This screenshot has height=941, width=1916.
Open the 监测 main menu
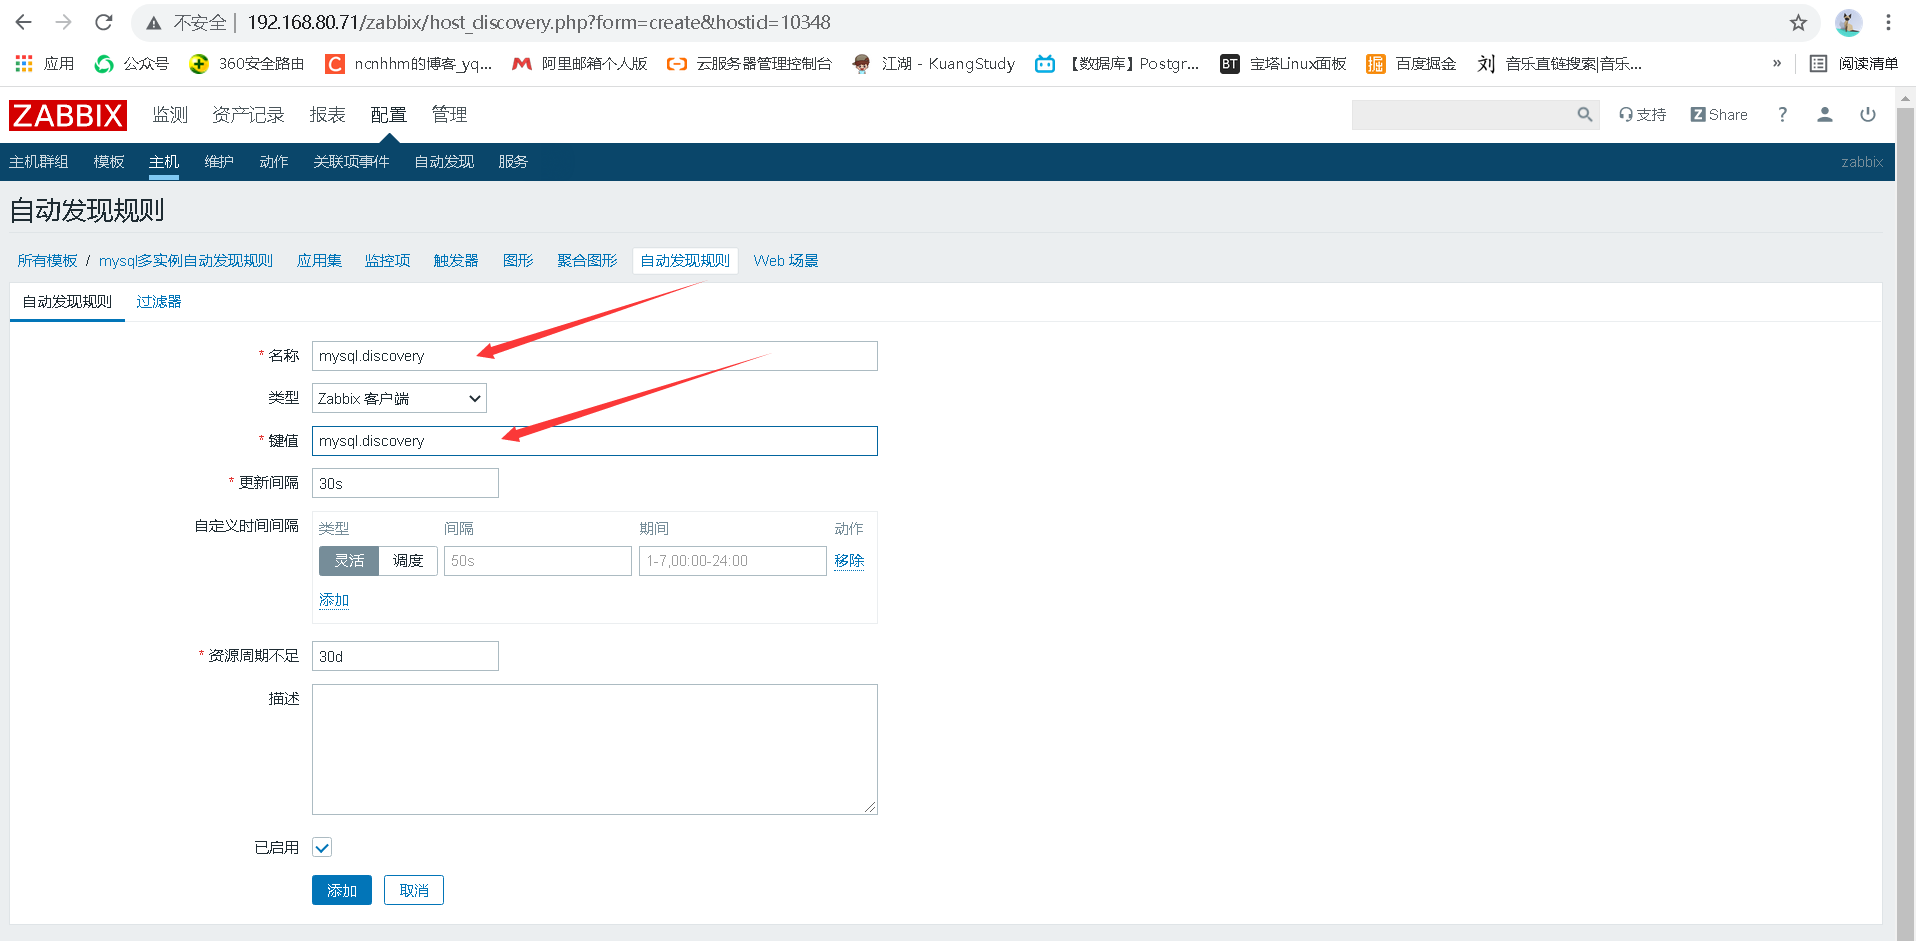coord(170,115)
